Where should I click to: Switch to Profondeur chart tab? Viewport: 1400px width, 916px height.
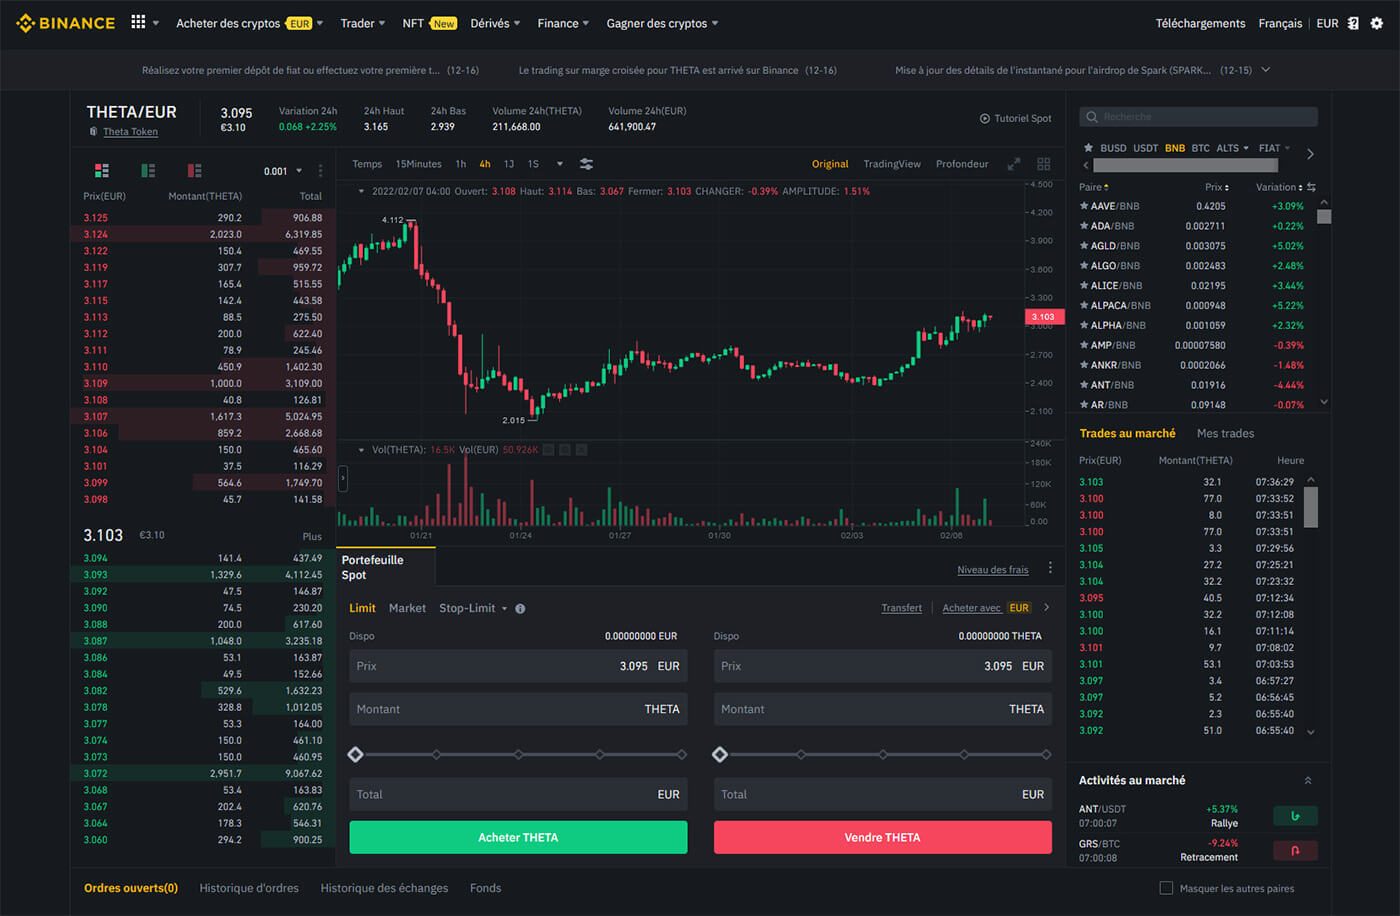point(962,164)
